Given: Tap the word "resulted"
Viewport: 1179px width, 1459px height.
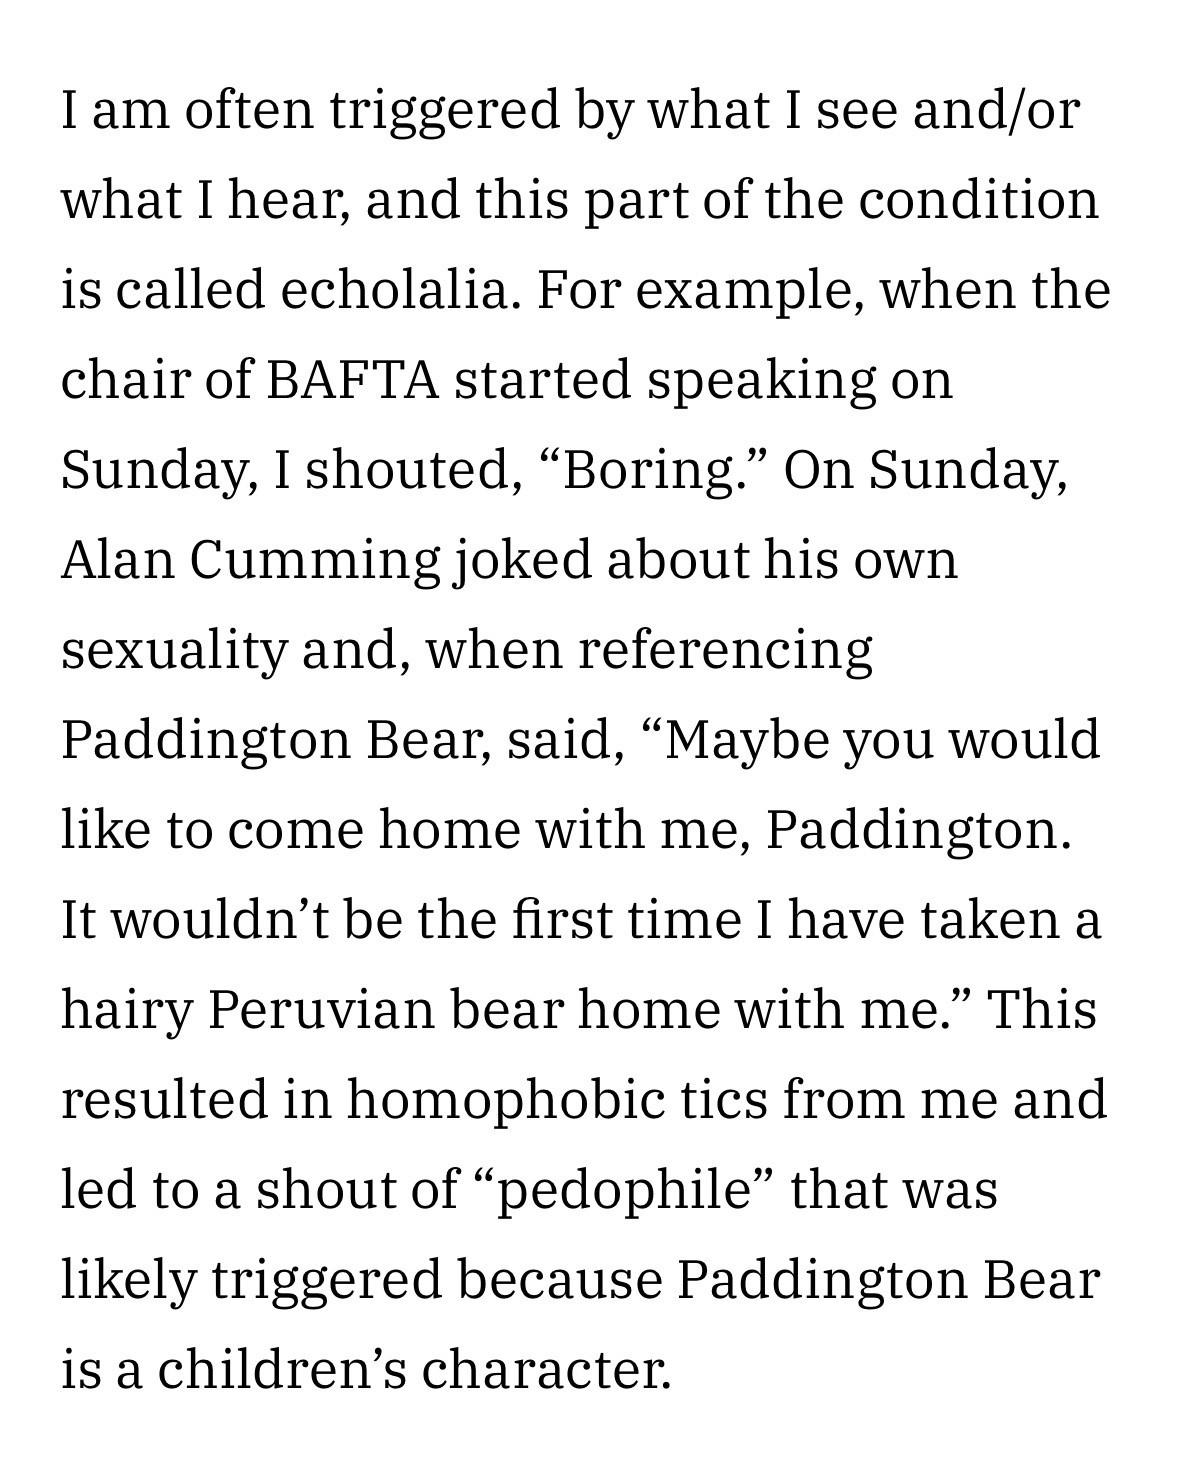Looking at the screenshot, I should point(165,1100).
